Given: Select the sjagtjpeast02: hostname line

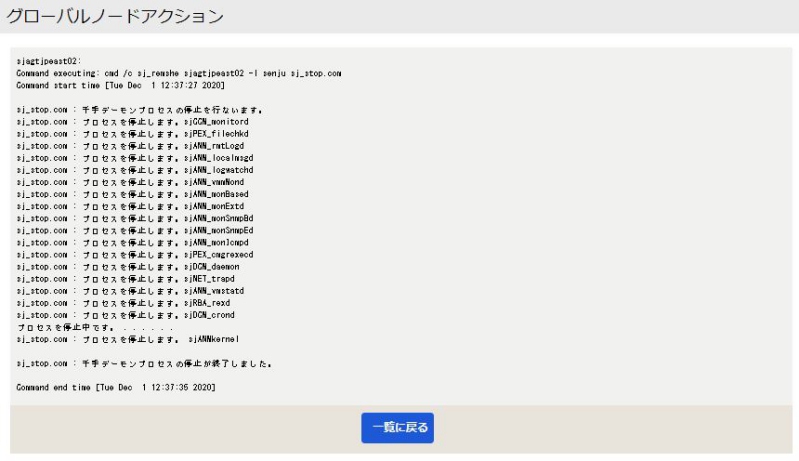Looking at the screenshot, I should coord(48,61).
